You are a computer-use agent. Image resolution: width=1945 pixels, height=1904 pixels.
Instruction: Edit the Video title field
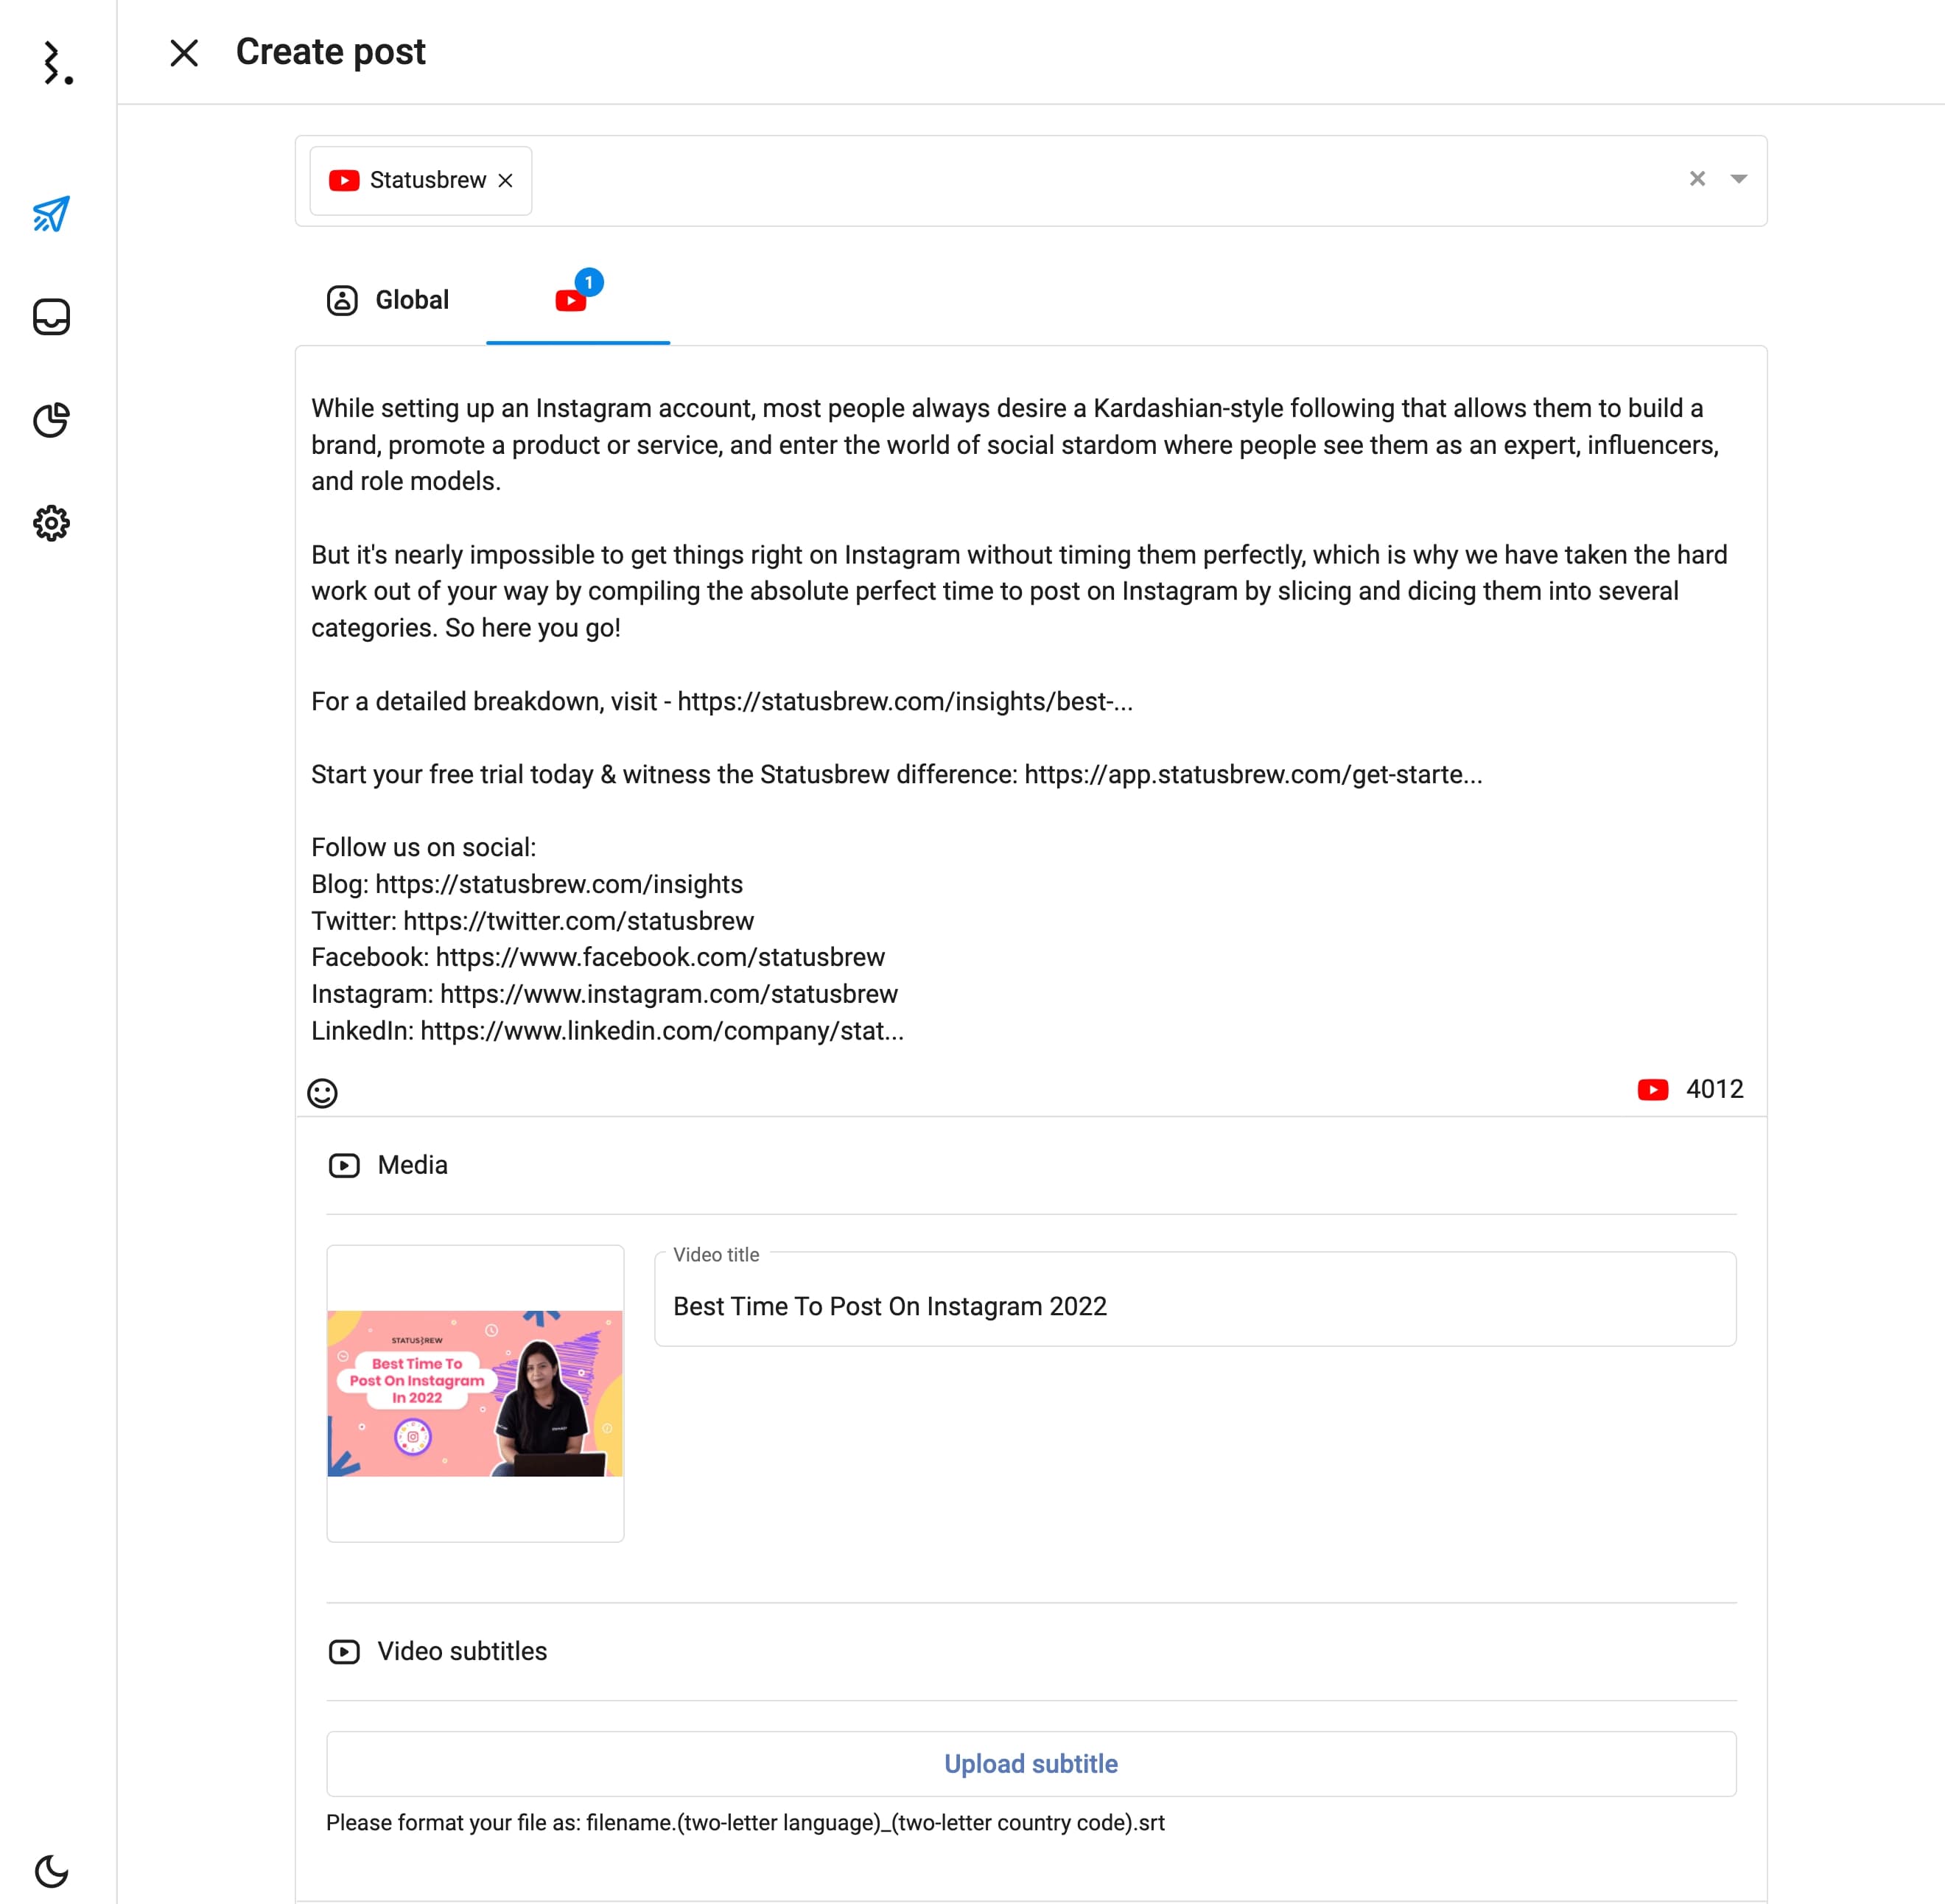[1195, 1299]
